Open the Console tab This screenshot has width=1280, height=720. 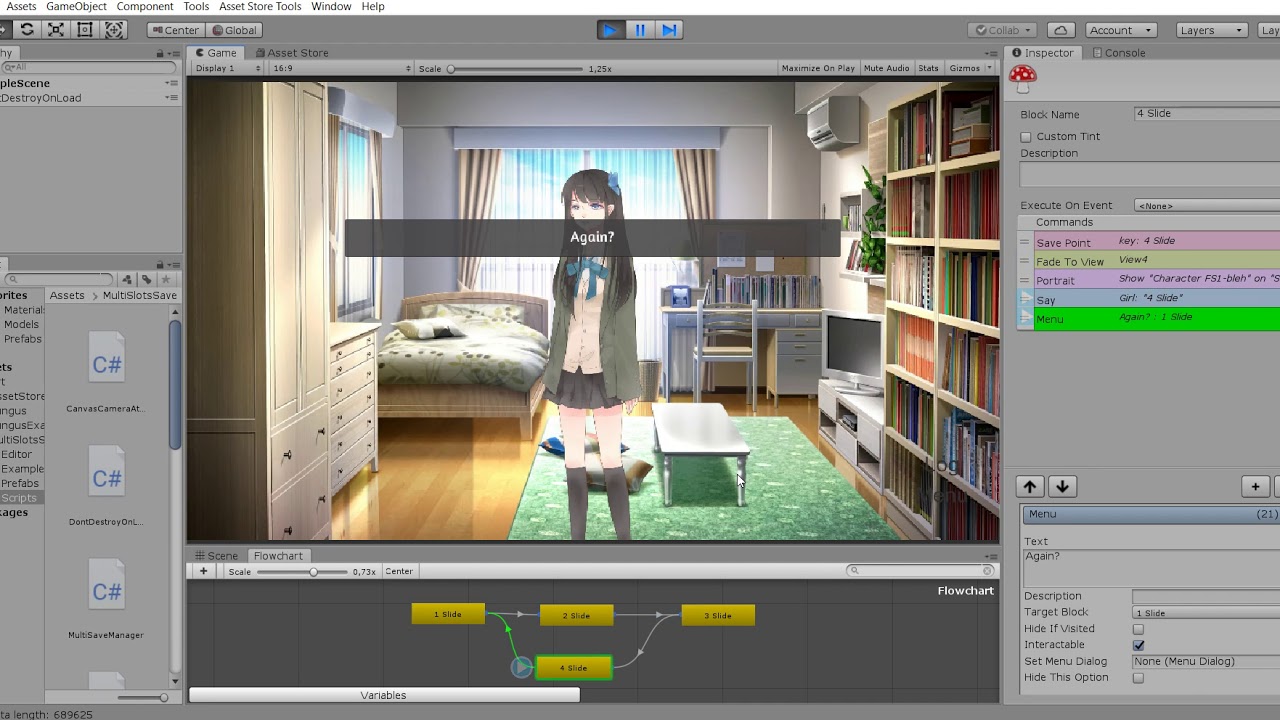pos(1119,53)
